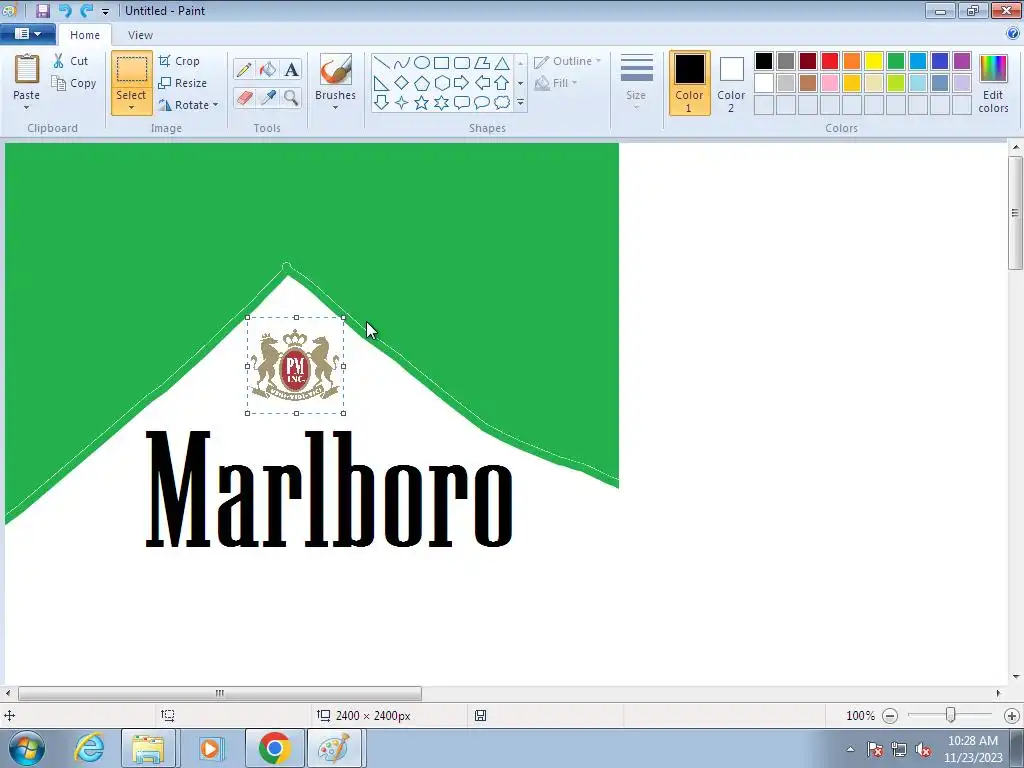The width and height of the screenshot is (1024, 768).
Task: Open the Rotate dropdown menu
Action: coord(188,105)
